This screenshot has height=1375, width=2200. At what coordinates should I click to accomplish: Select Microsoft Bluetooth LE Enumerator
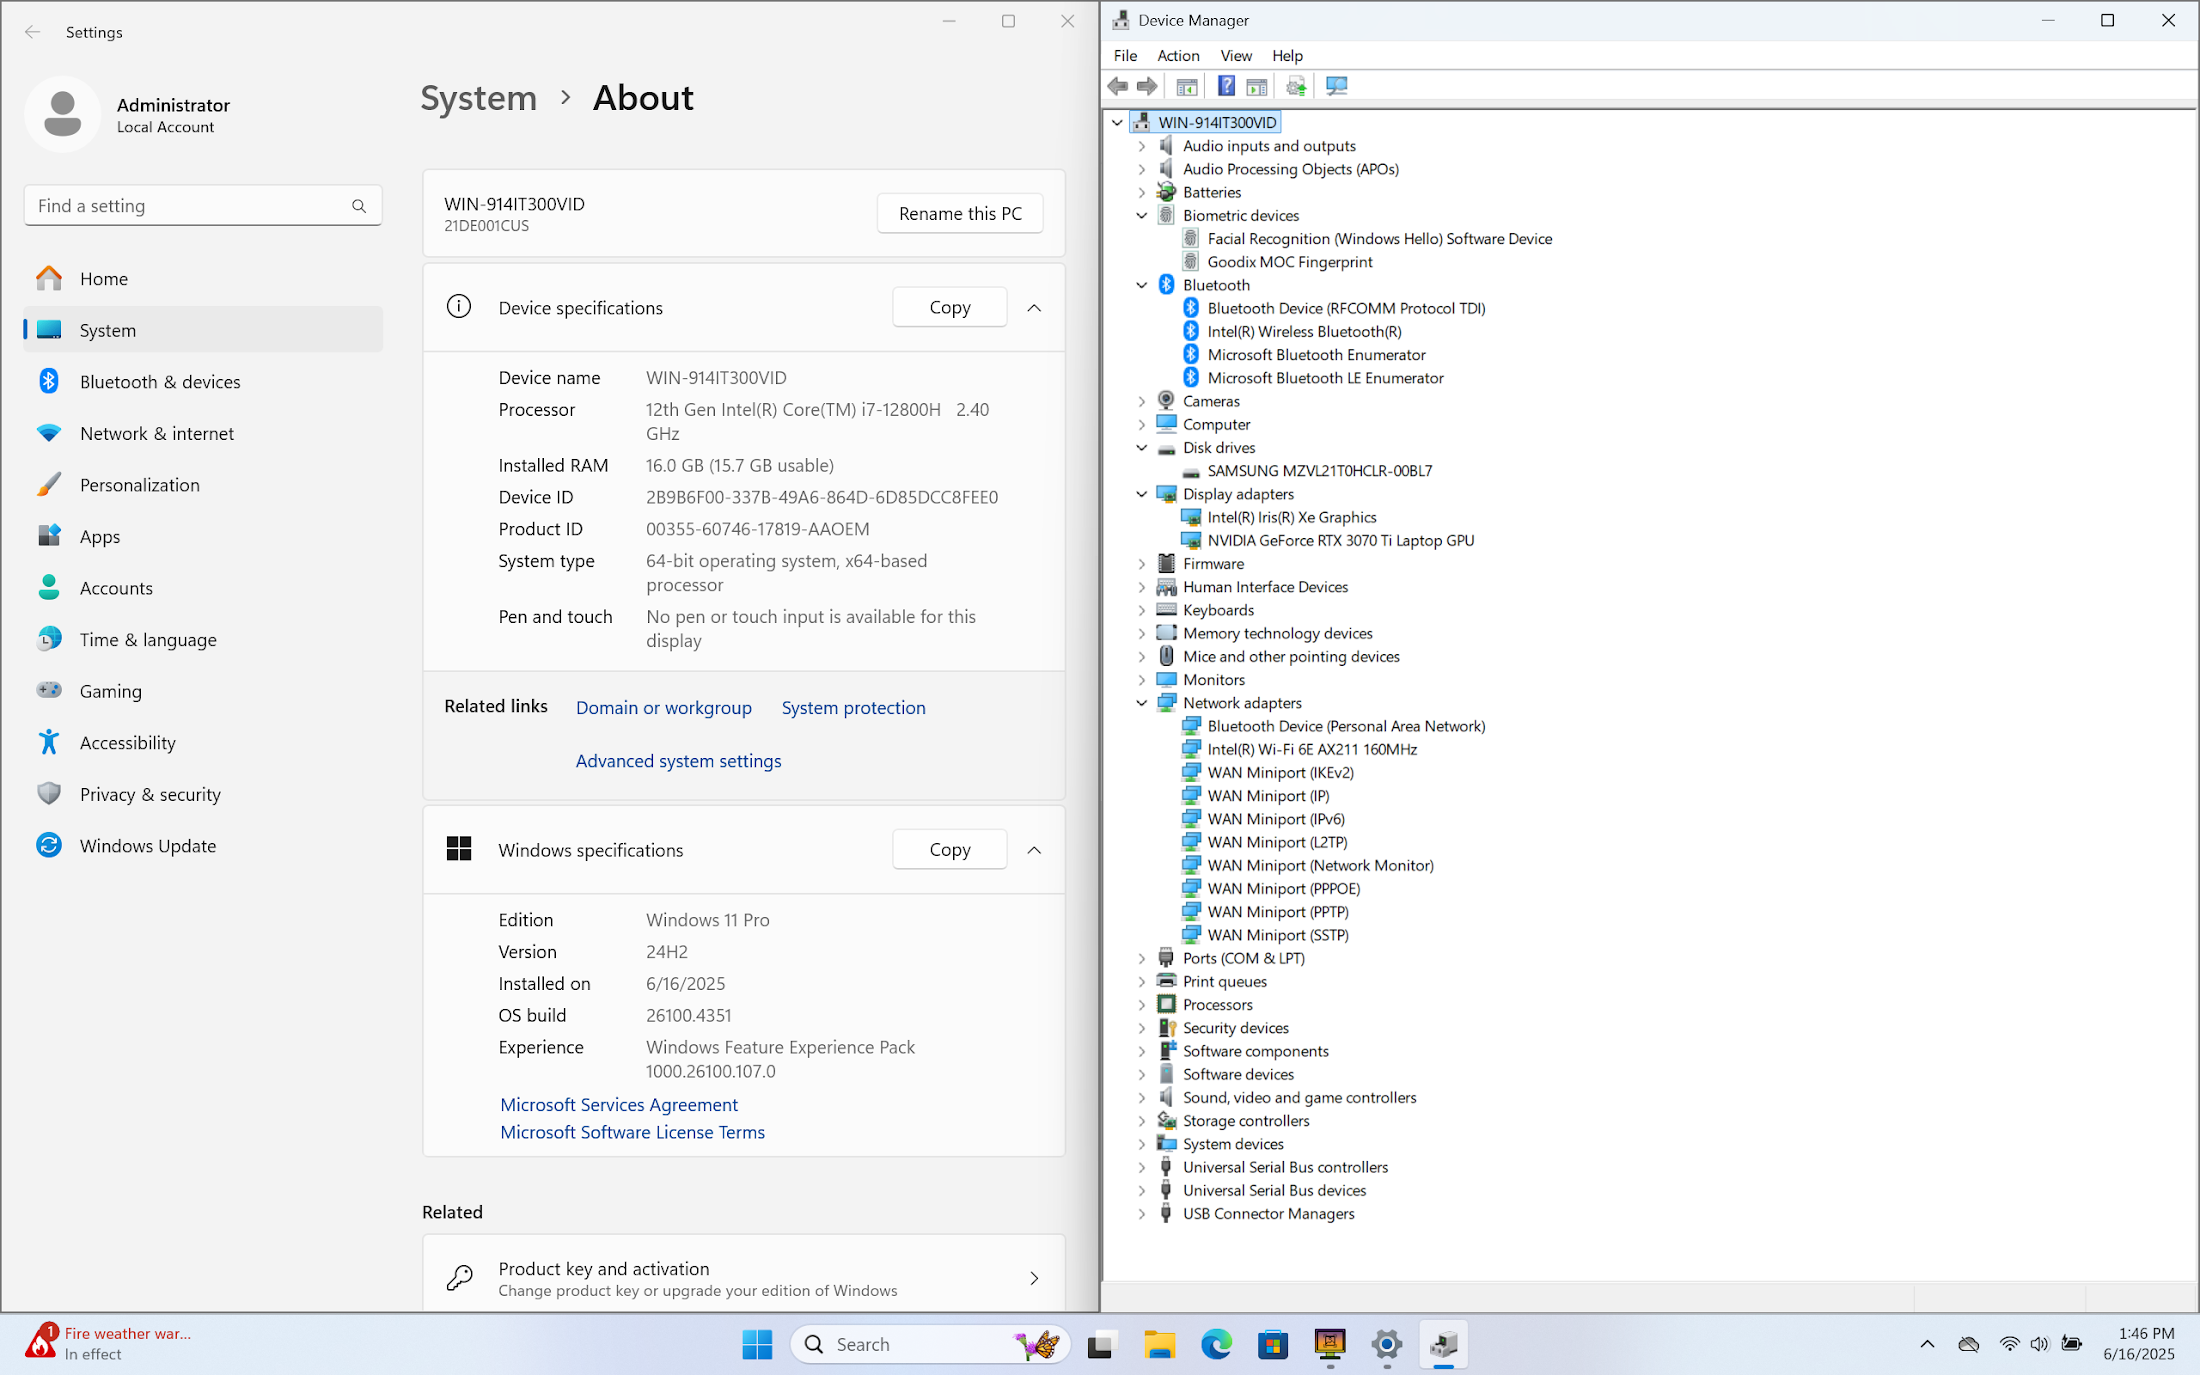[1325, 377]
